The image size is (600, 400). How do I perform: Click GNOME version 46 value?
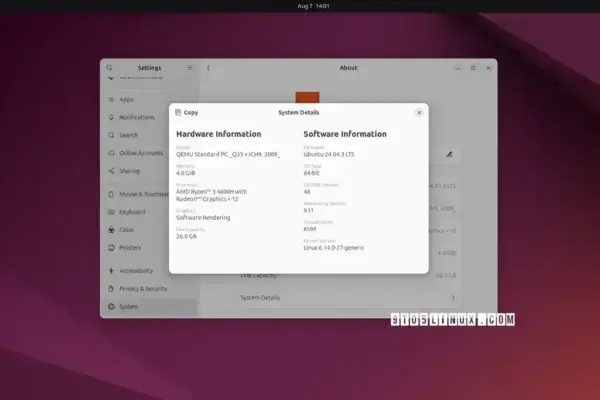[x=307, y=192]
